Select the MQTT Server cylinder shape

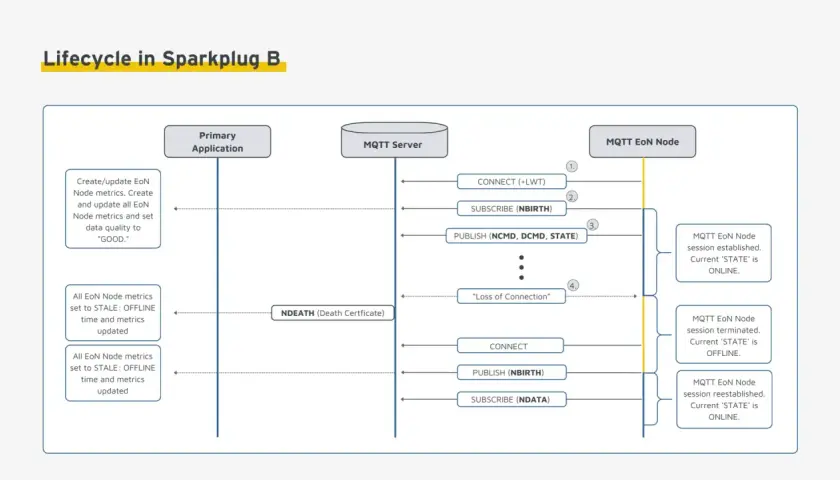tap(394, 140)
